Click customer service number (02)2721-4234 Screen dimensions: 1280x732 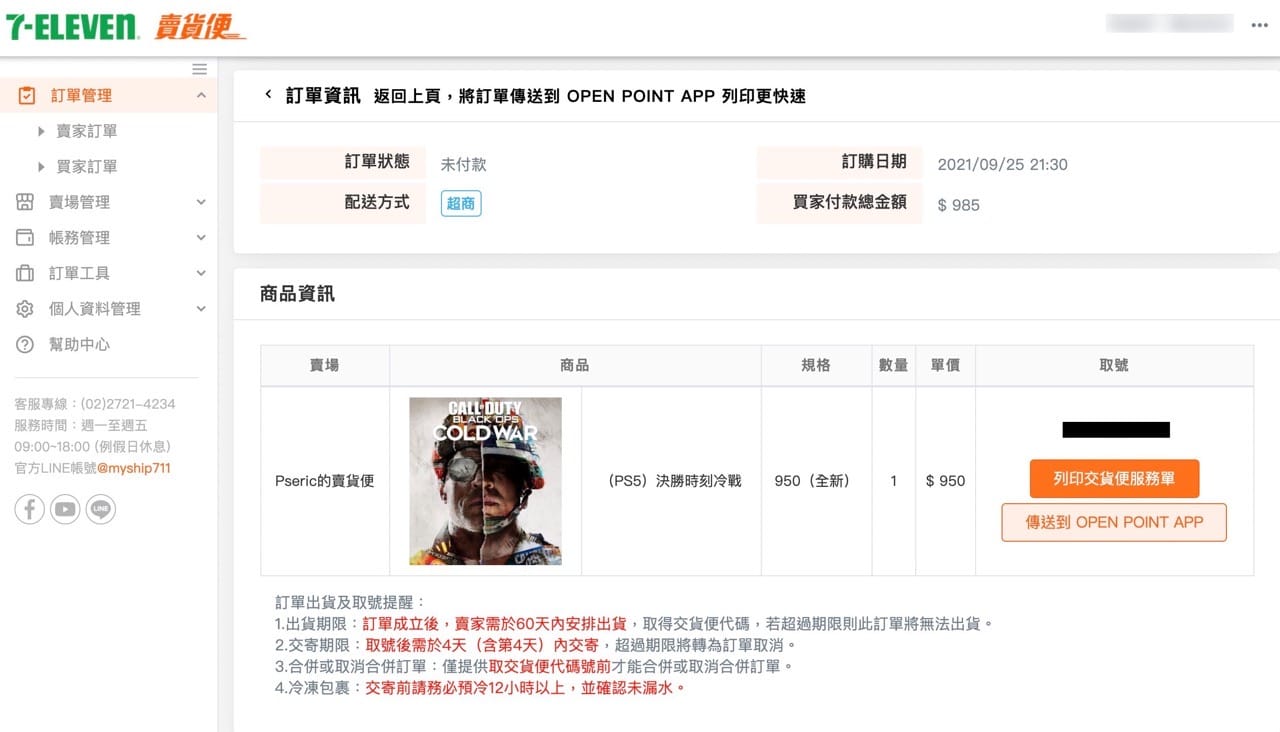click(128, 404)
